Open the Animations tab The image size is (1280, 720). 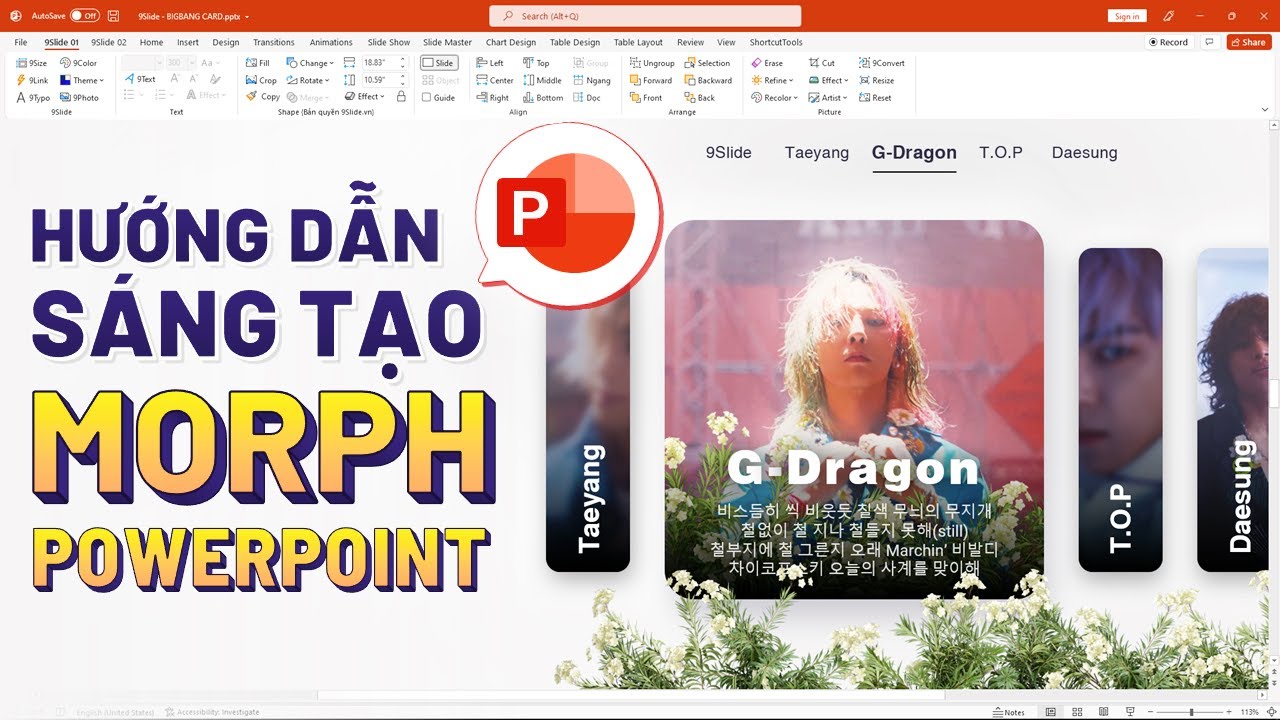pyautogui.click(x=331, y=42)
